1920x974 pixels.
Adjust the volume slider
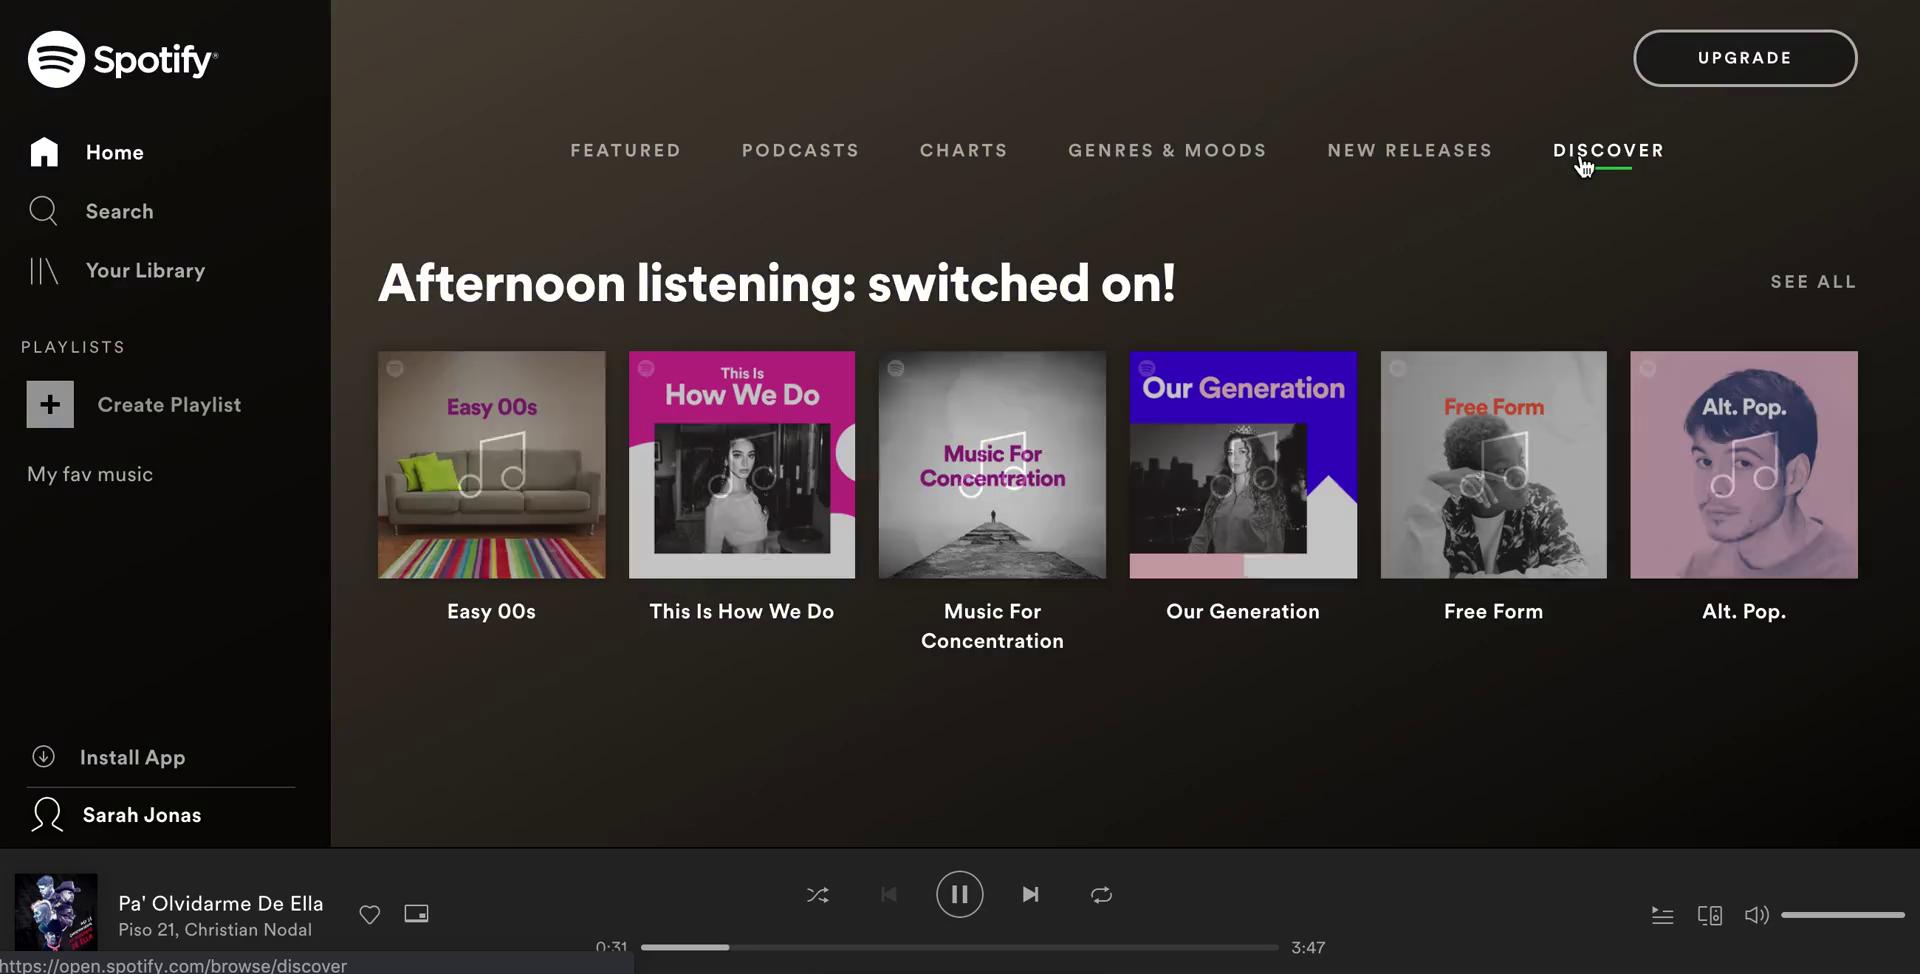pos(1843,915)
